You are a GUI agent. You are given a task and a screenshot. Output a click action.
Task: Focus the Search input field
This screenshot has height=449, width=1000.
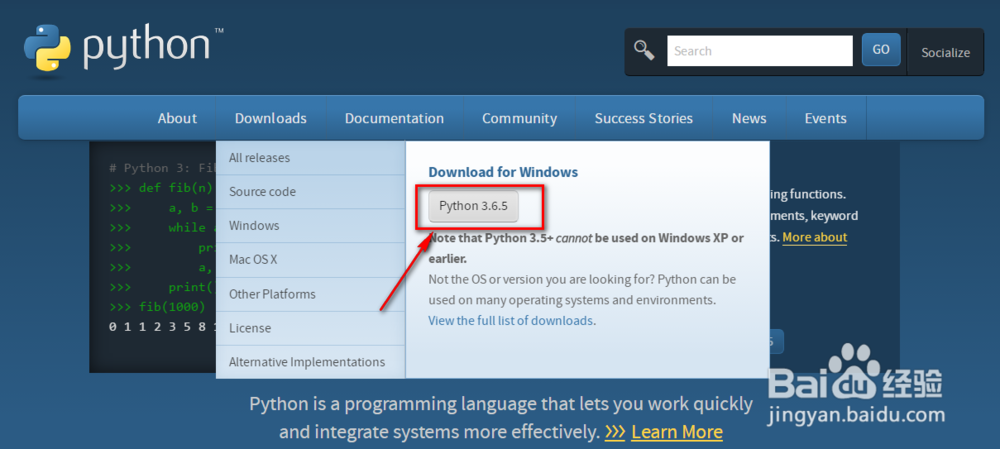pos(760,50)
